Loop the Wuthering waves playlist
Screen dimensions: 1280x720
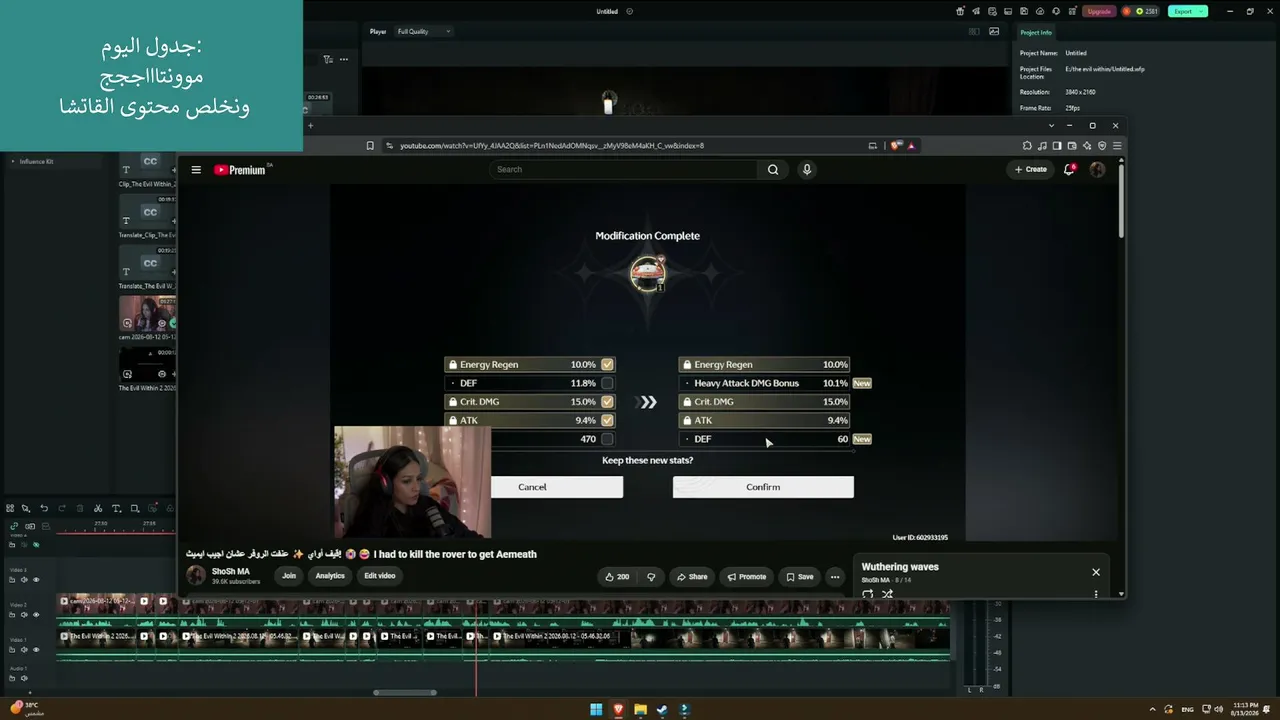coord(867,594)
